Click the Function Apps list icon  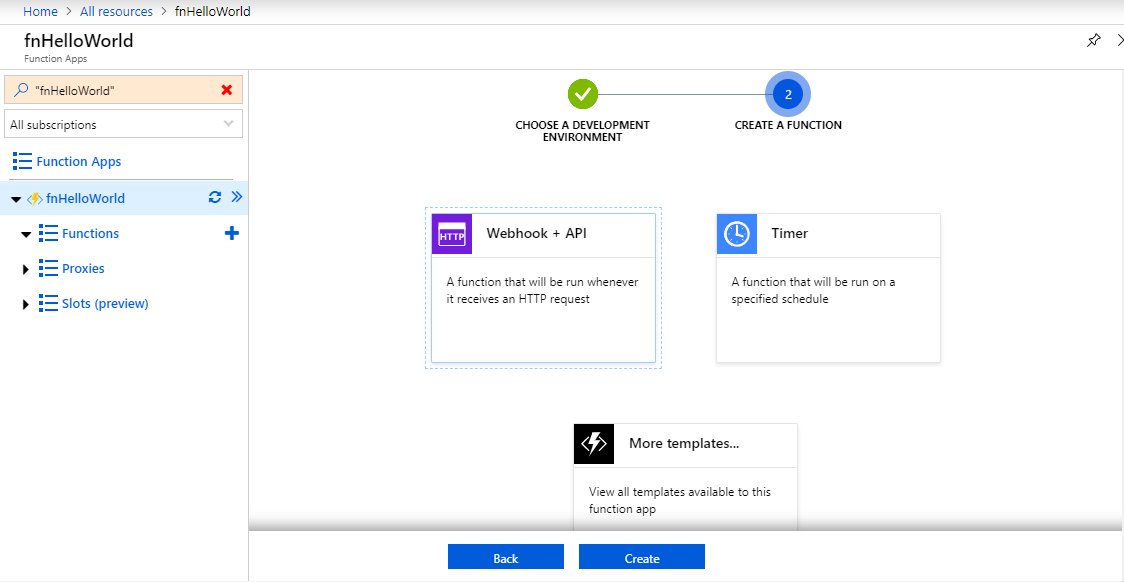pyautogui.click(x=21, y=161)
